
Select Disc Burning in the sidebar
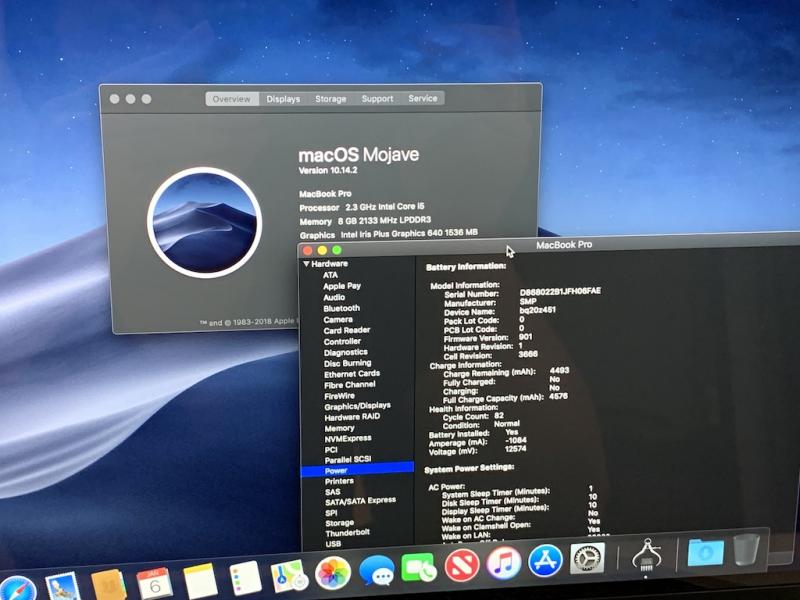pyautogui.click(x=347, y=363)
